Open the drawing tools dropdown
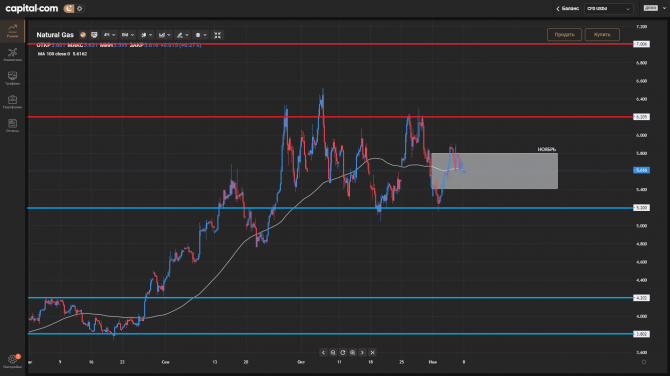Image resolution: width=670 pixels, height=376 pixels. point(182,35)
